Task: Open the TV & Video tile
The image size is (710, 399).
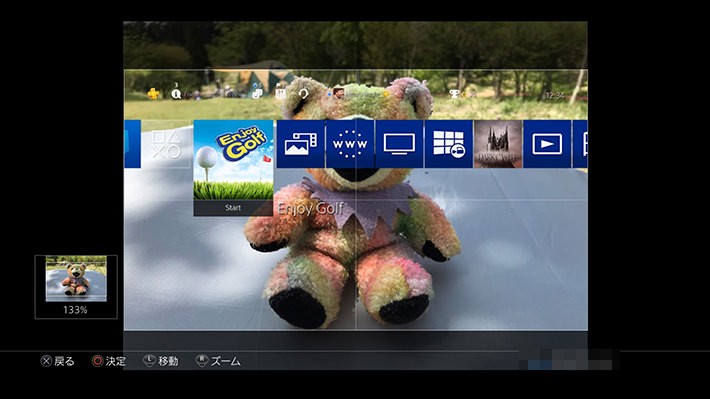Action: click(x=399, y=144)
